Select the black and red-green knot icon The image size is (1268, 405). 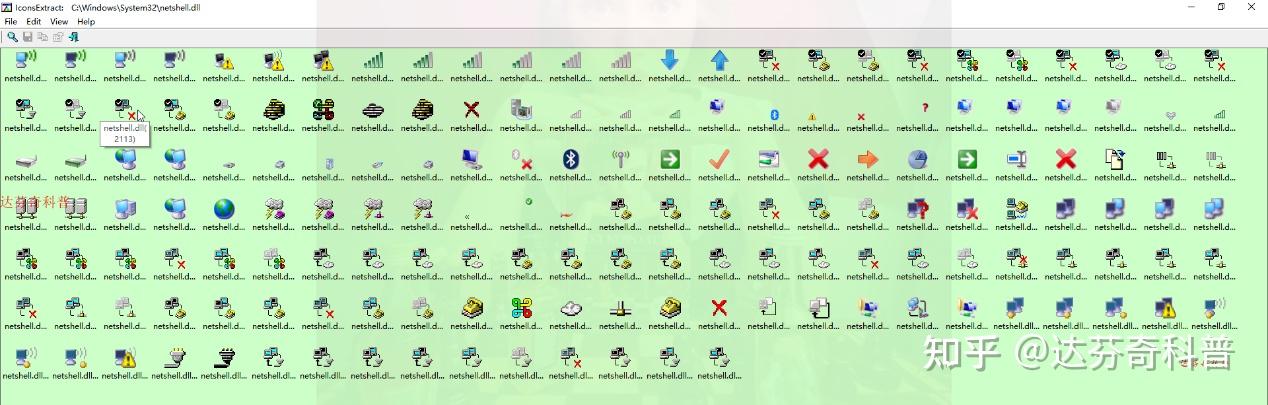tap(323, 109)
